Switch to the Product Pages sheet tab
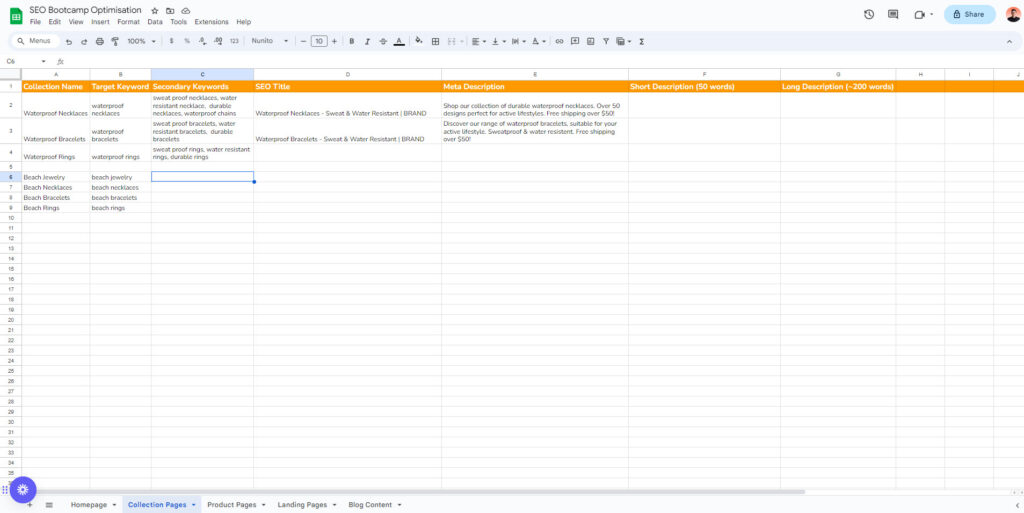The width and height of the screenshot is (1024, 513). (x=231, y=505)
